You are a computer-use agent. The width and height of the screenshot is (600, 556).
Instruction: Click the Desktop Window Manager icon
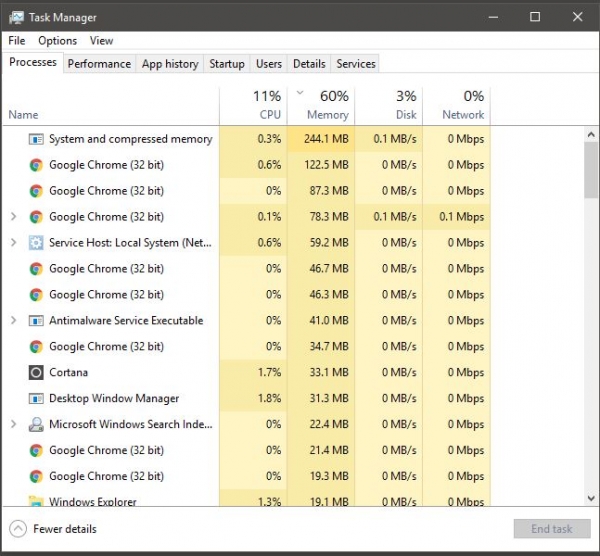36,399
